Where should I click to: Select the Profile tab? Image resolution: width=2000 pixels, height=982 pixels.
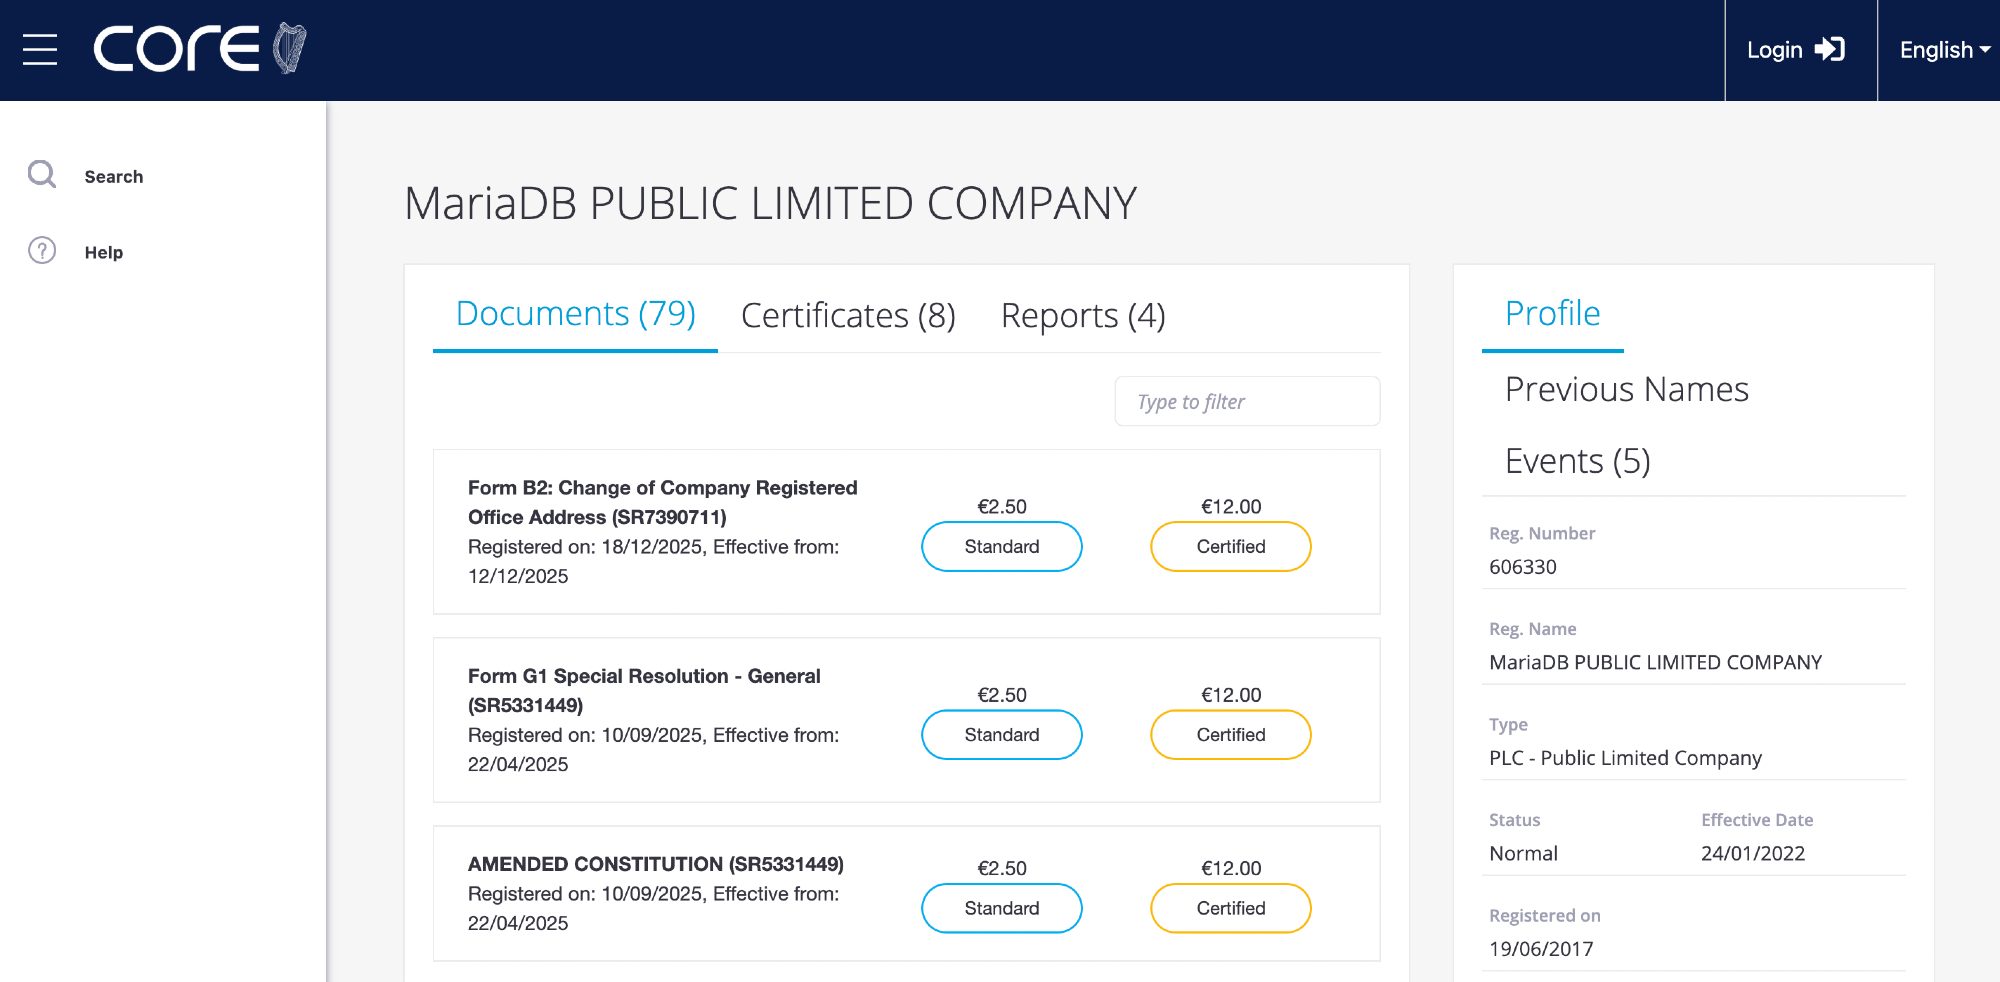[1552, 314]
